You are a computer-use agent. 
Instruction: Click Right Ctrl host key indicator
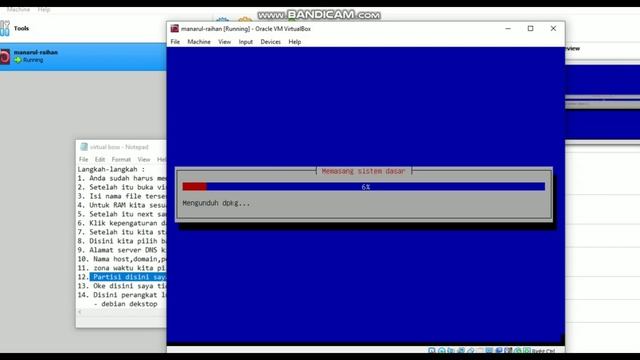pyautogui.click(x=543, y=351)
